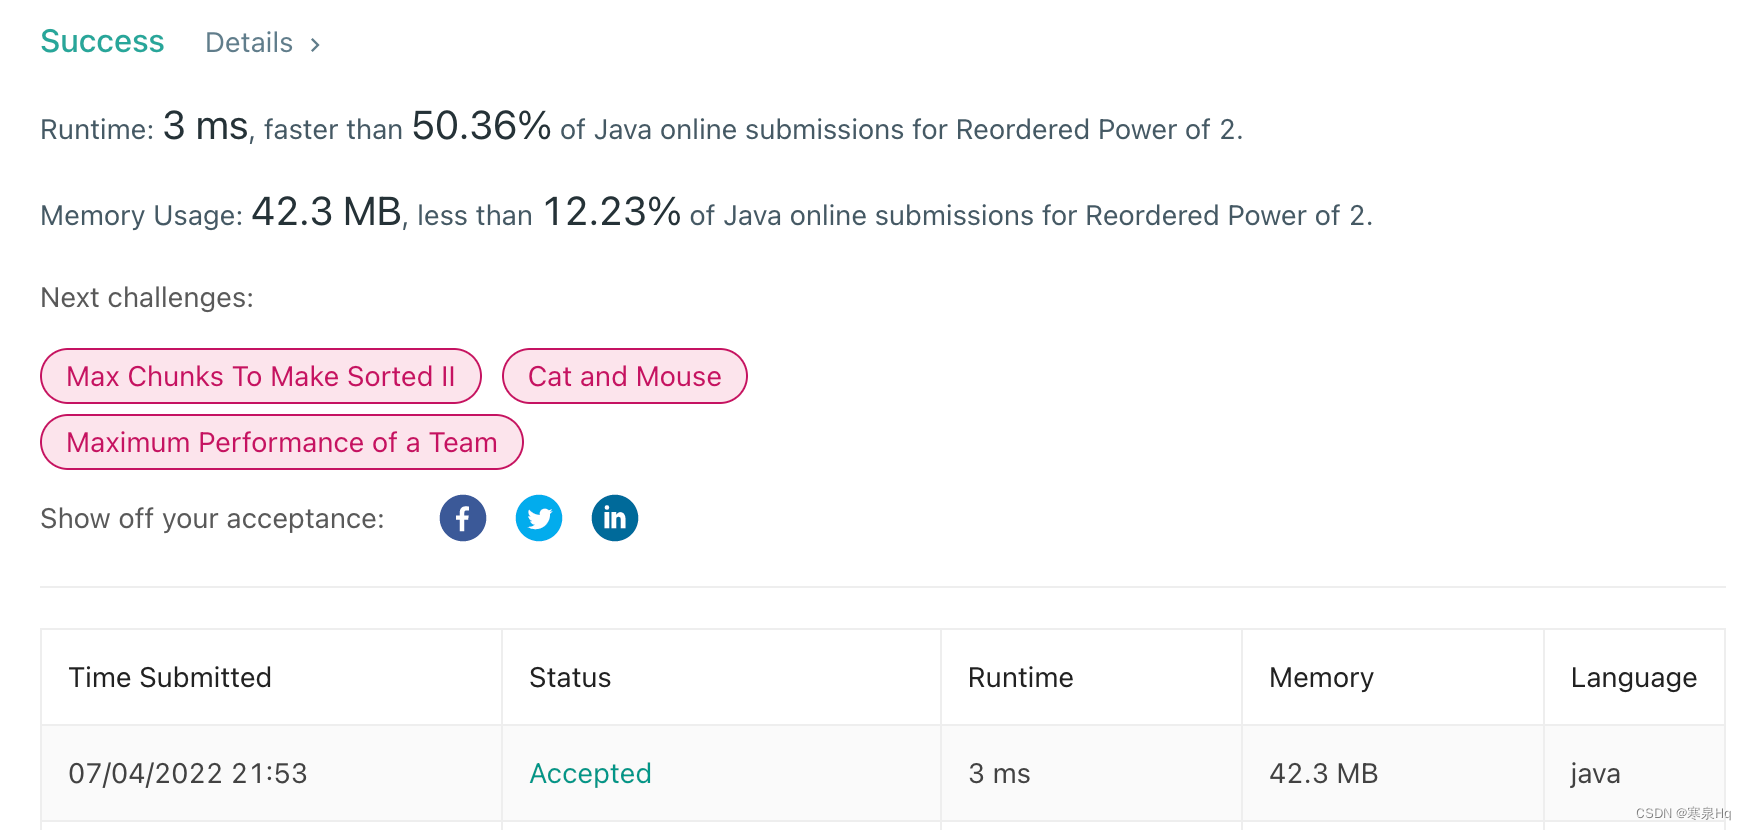
Task: Click the 42.3 MB memory table cell
Action: [1323, 773]
